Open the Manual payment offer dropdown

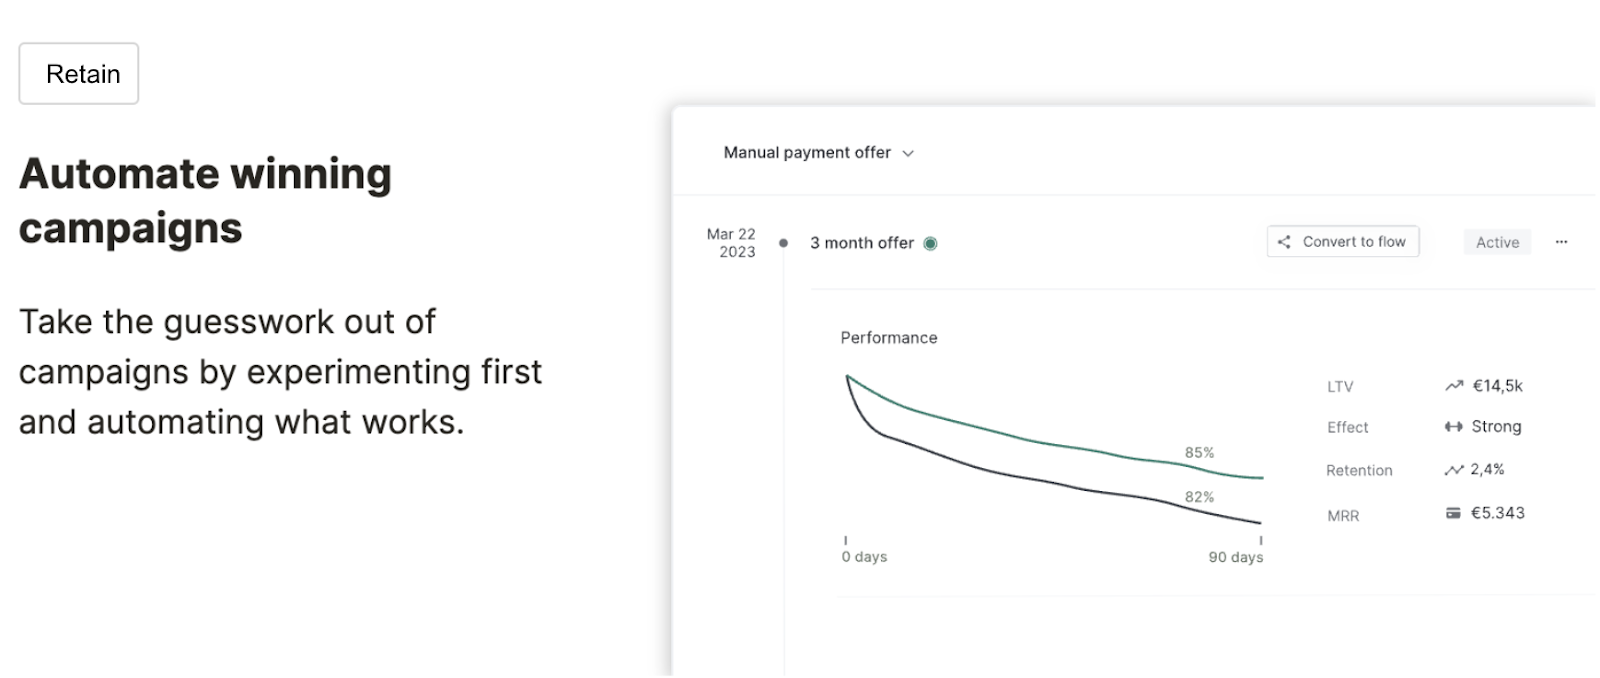[818, 153]
